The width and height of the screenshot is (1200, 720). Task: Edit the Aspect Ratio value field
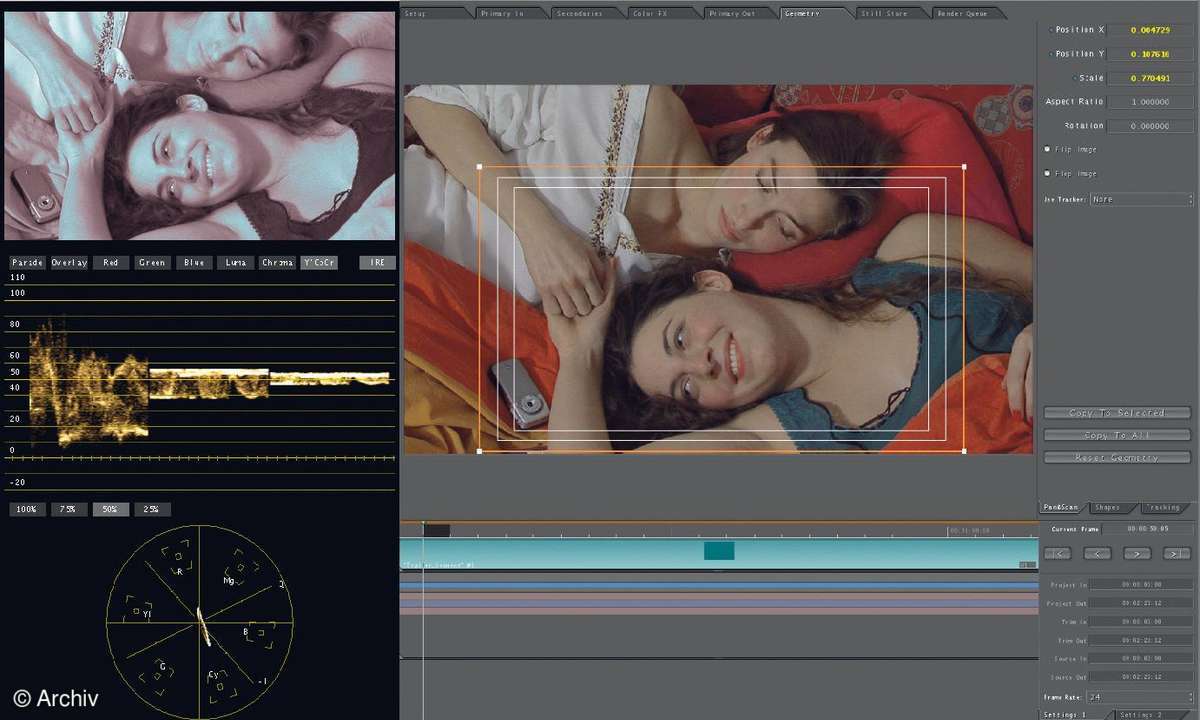pos(1150,102)
